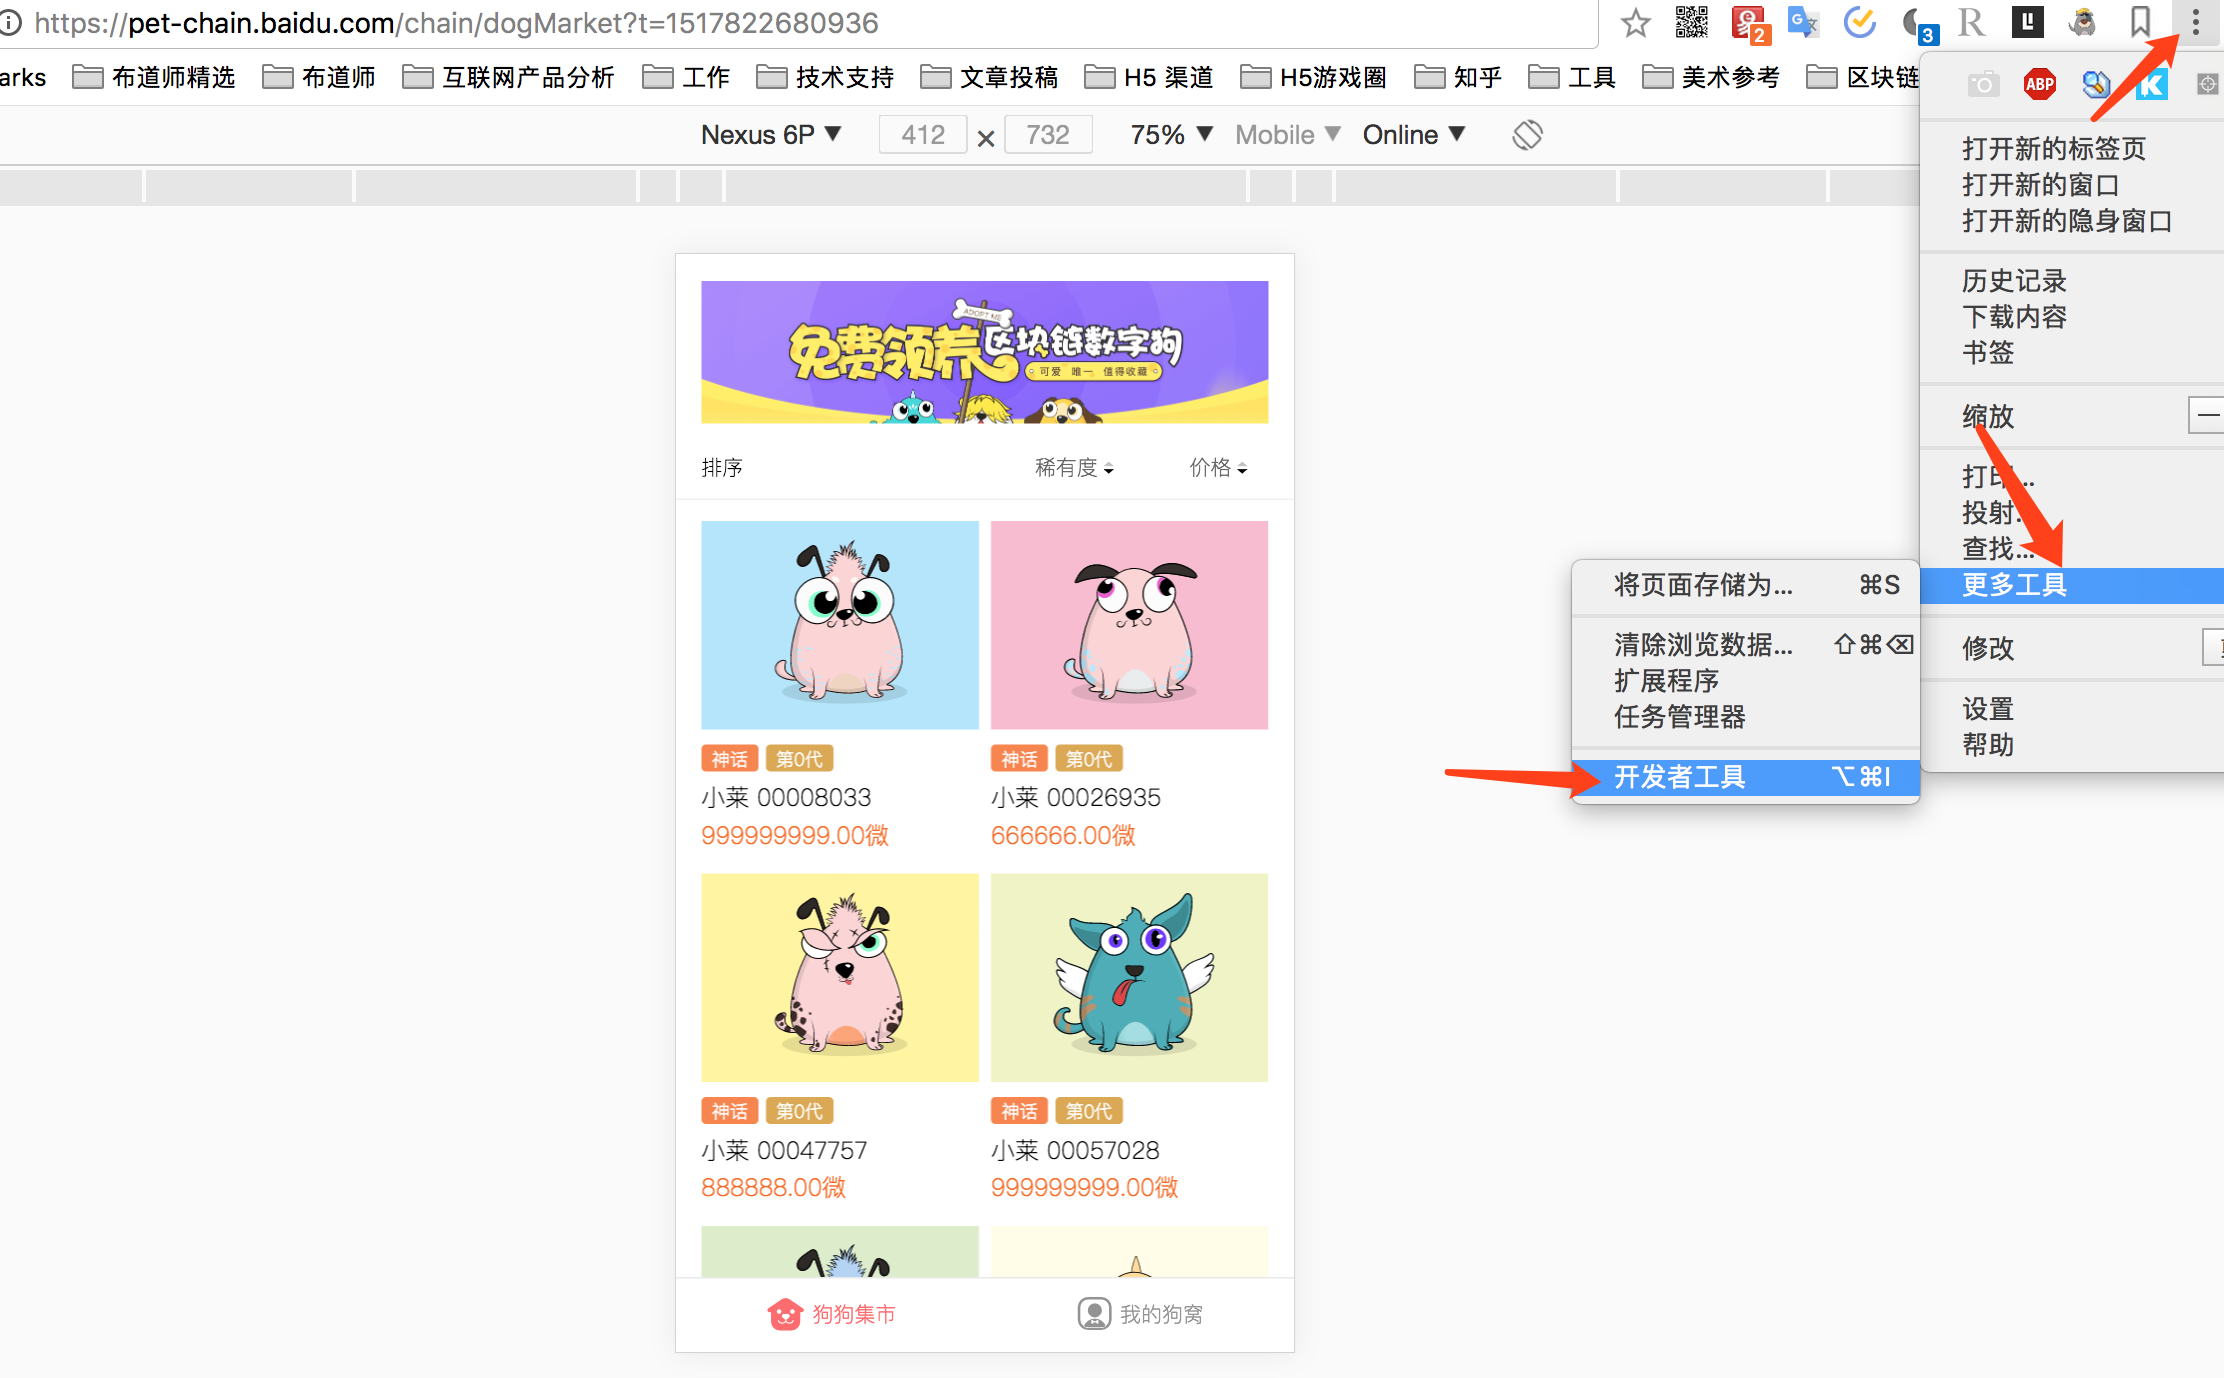Open the 小莱 00057028 teal dog thumbnail
Image resolution: width=2224 pixels, height=1378 pixels.
(x=1129, y=977)
